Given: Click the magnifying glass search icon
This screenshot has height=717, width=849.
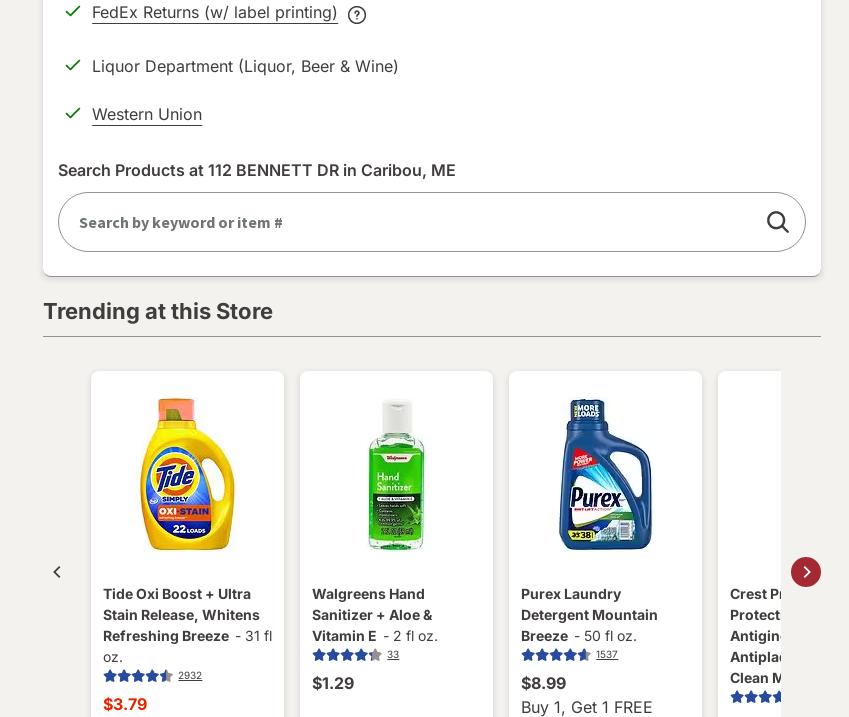Looking at the screenshot, I should (x=778, y=222).
